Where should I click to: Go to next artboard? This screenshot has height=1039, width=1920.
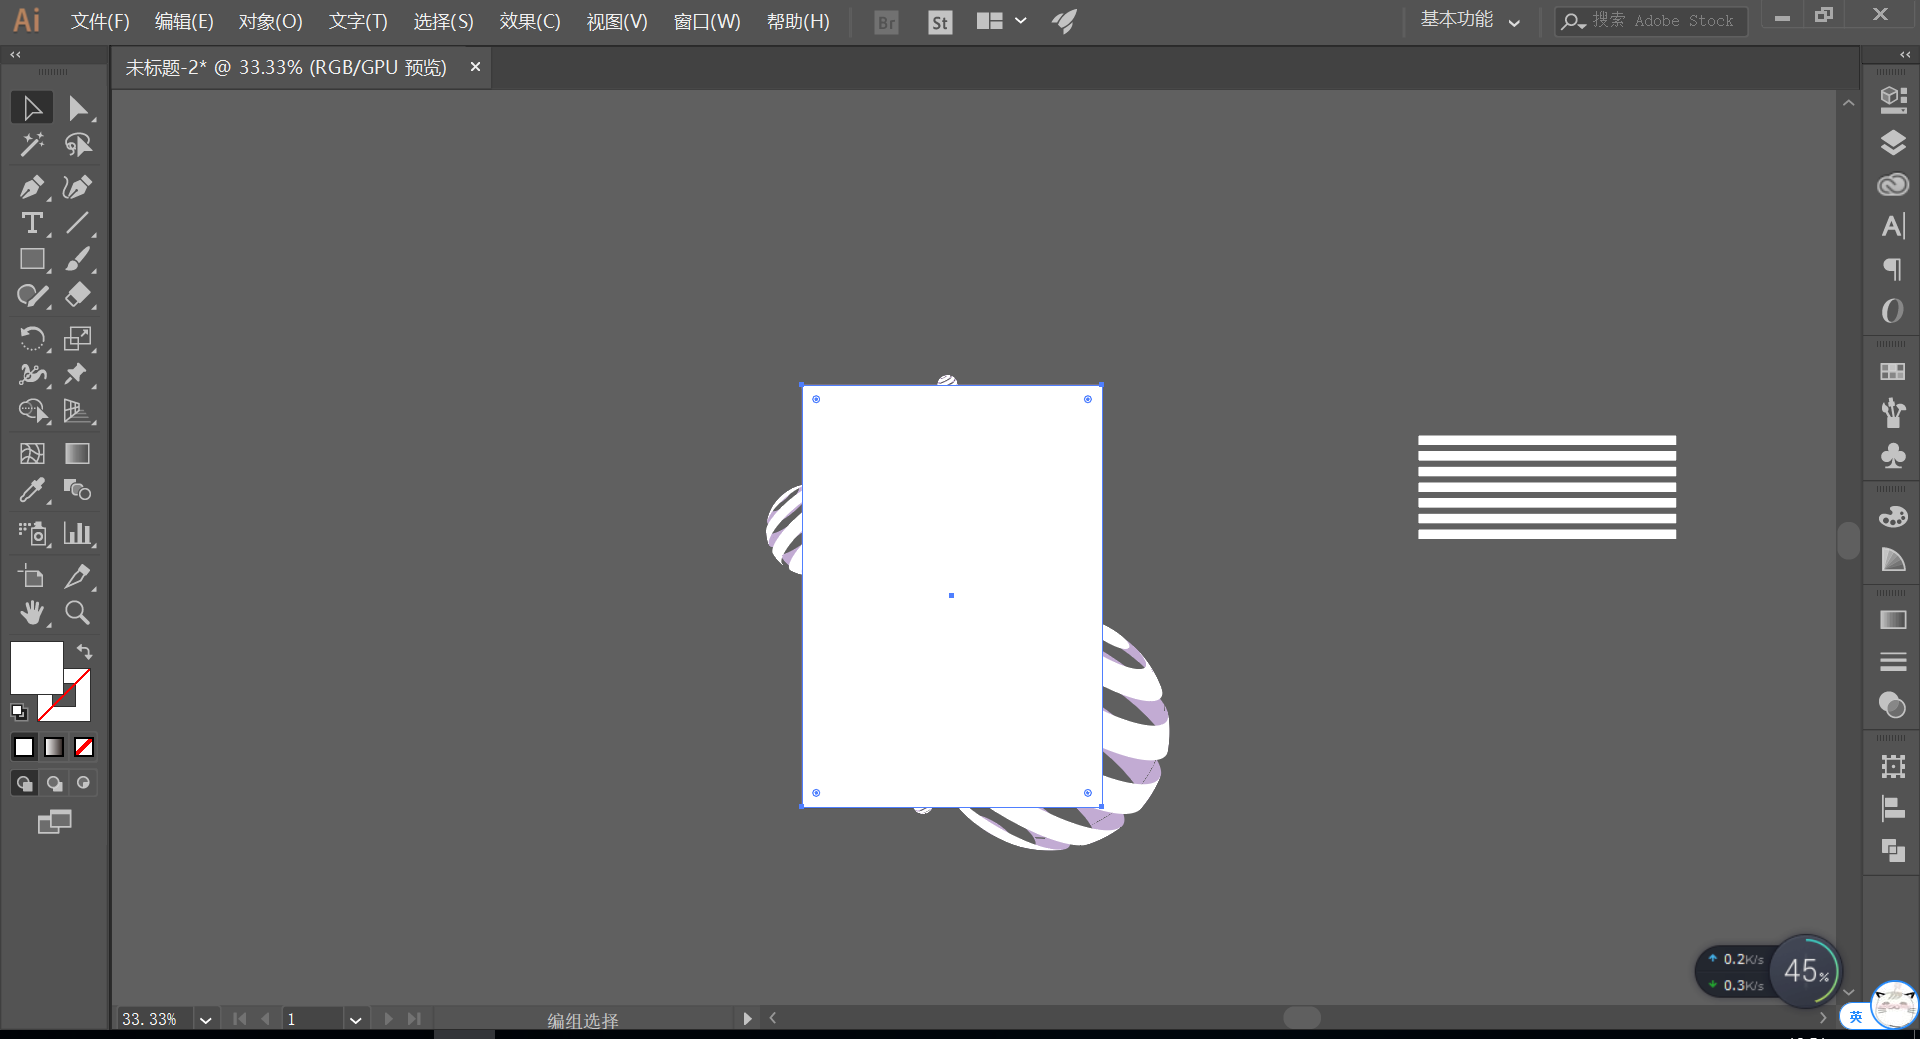tap(389, 1019)
